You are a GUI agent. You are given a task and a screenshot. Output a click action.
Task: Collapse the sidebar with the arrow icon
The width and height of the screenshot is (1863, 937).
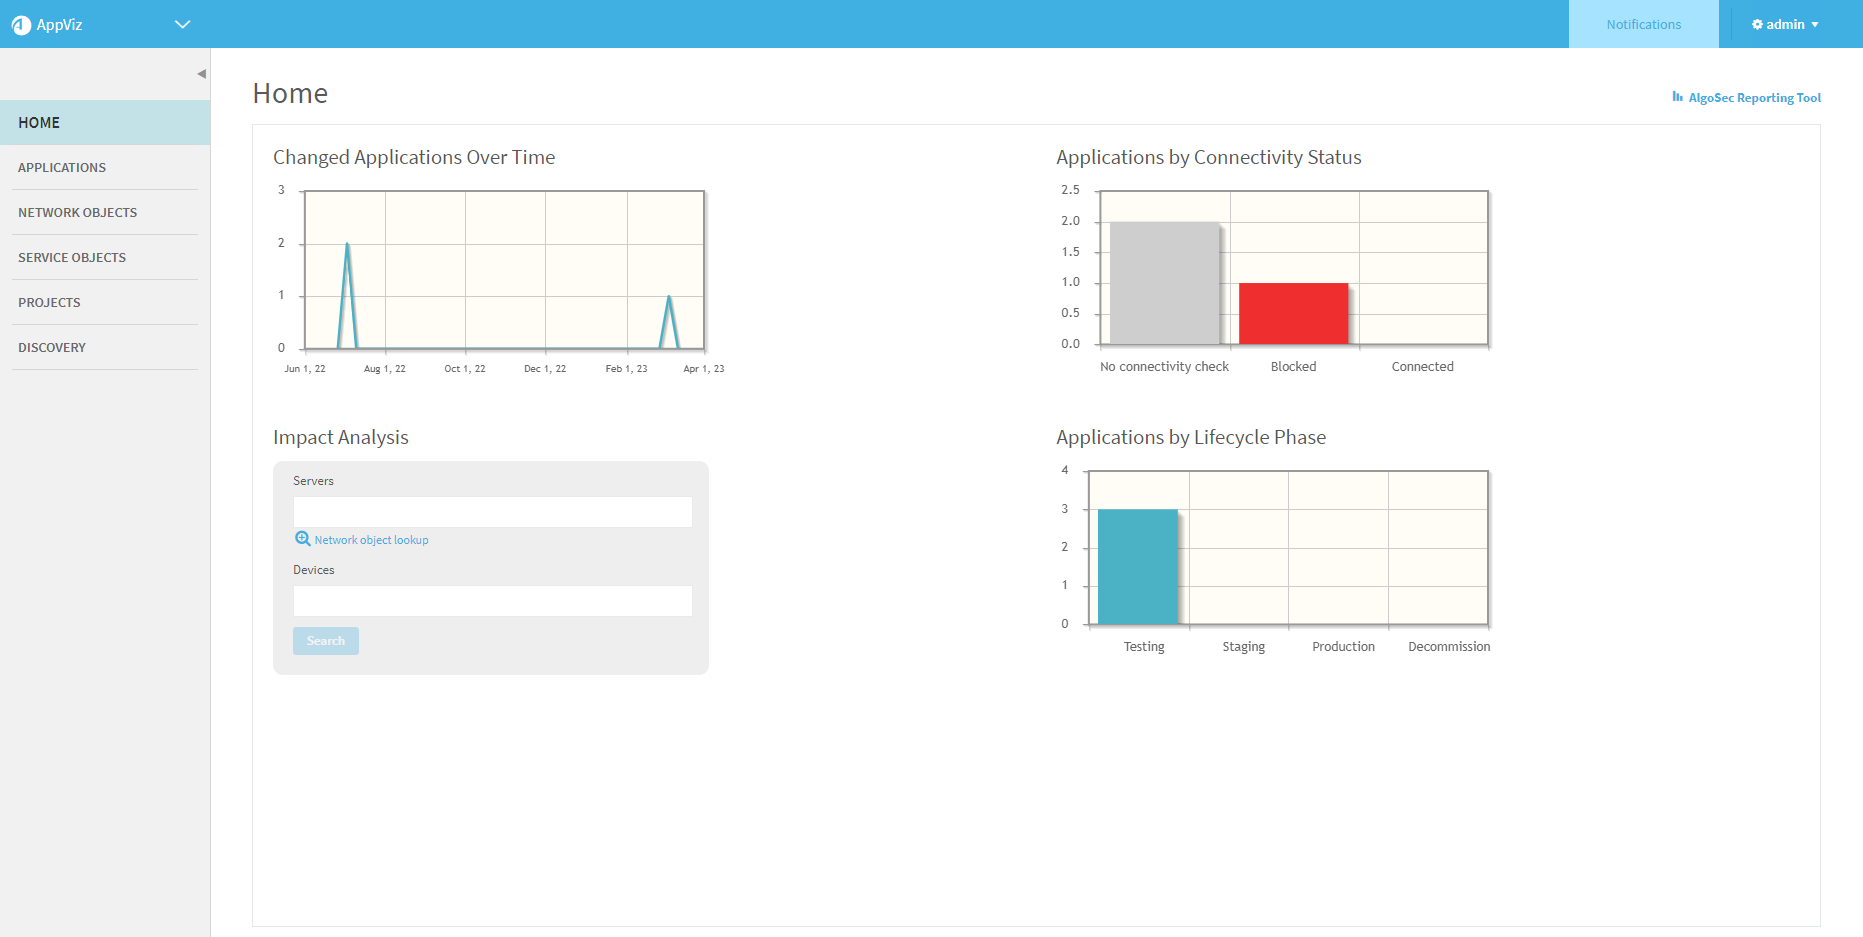click(x=201, y=74)
